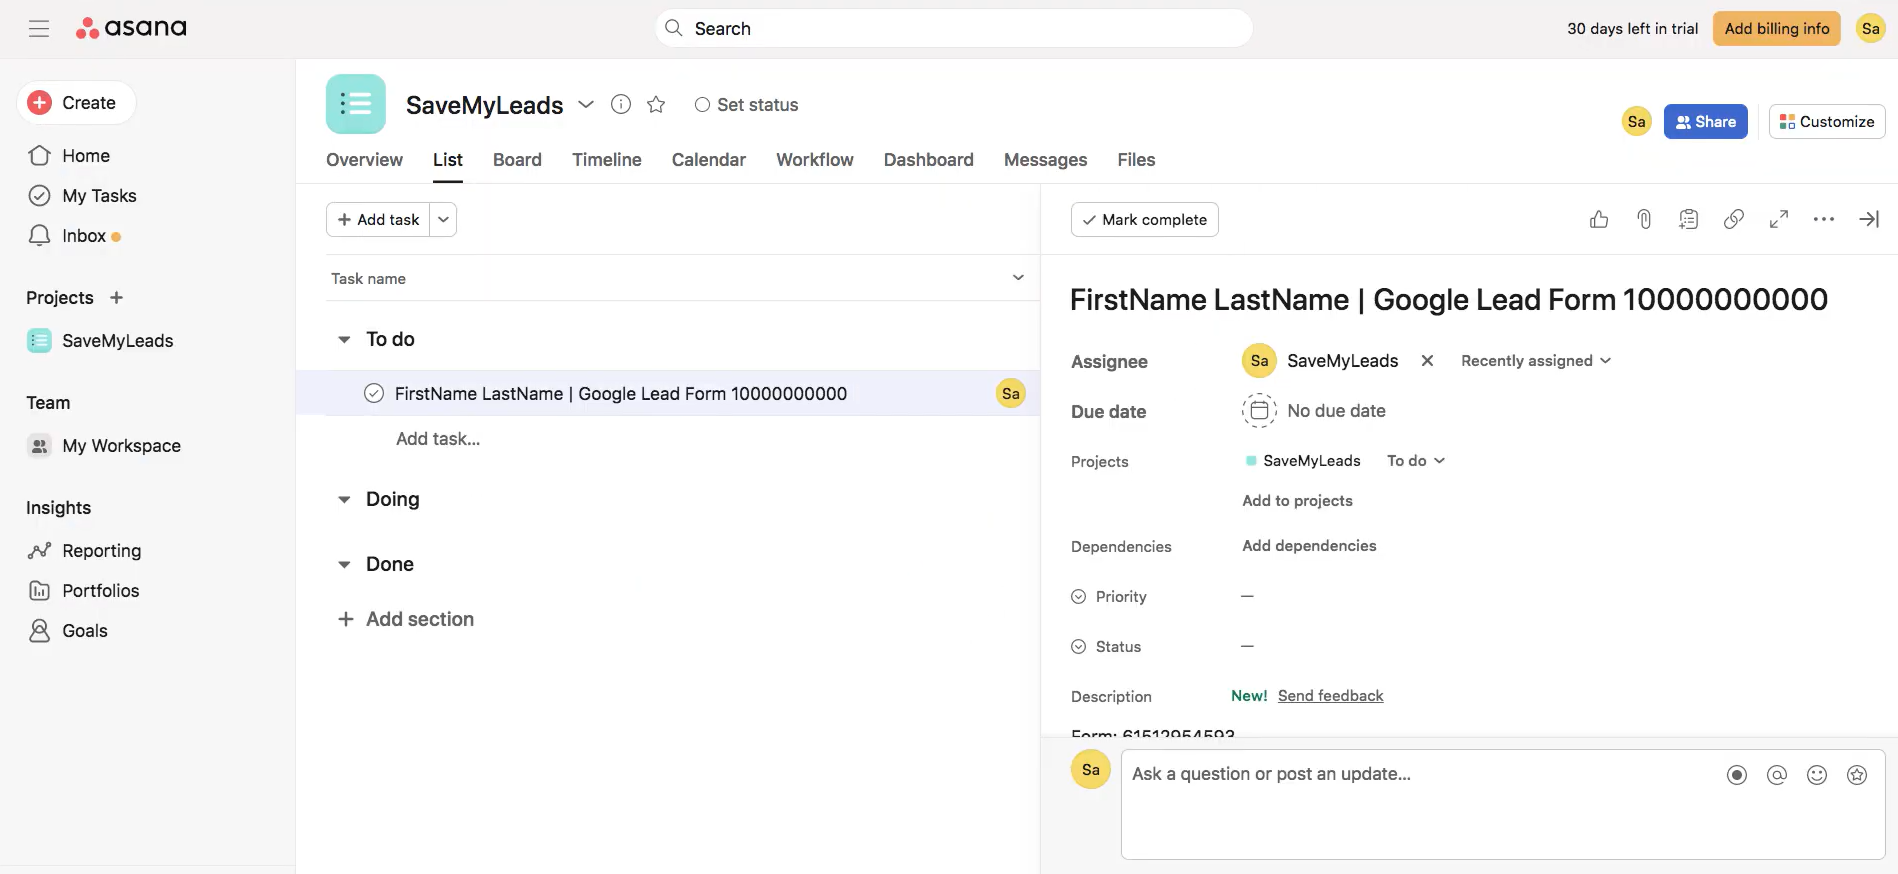Viewport: 1898px width, 874px height.
Task: Click the add subtask icon
Action: 1689,220
